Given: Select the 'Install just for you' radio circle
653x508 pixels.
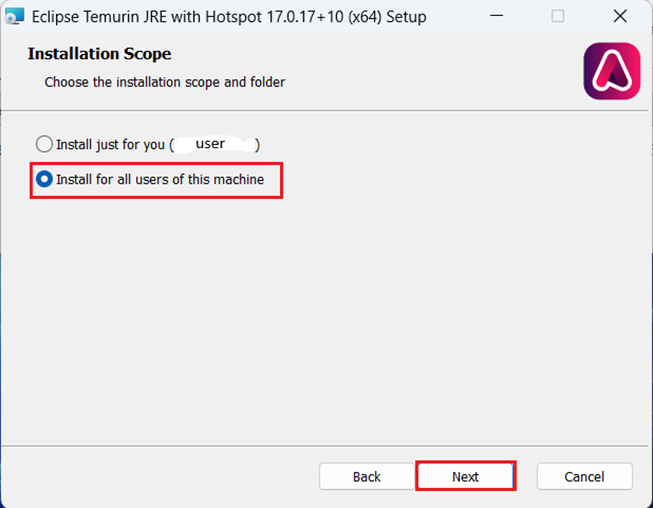Looking at the screenshot, I should pyautogui.click(x=44, y=144).
